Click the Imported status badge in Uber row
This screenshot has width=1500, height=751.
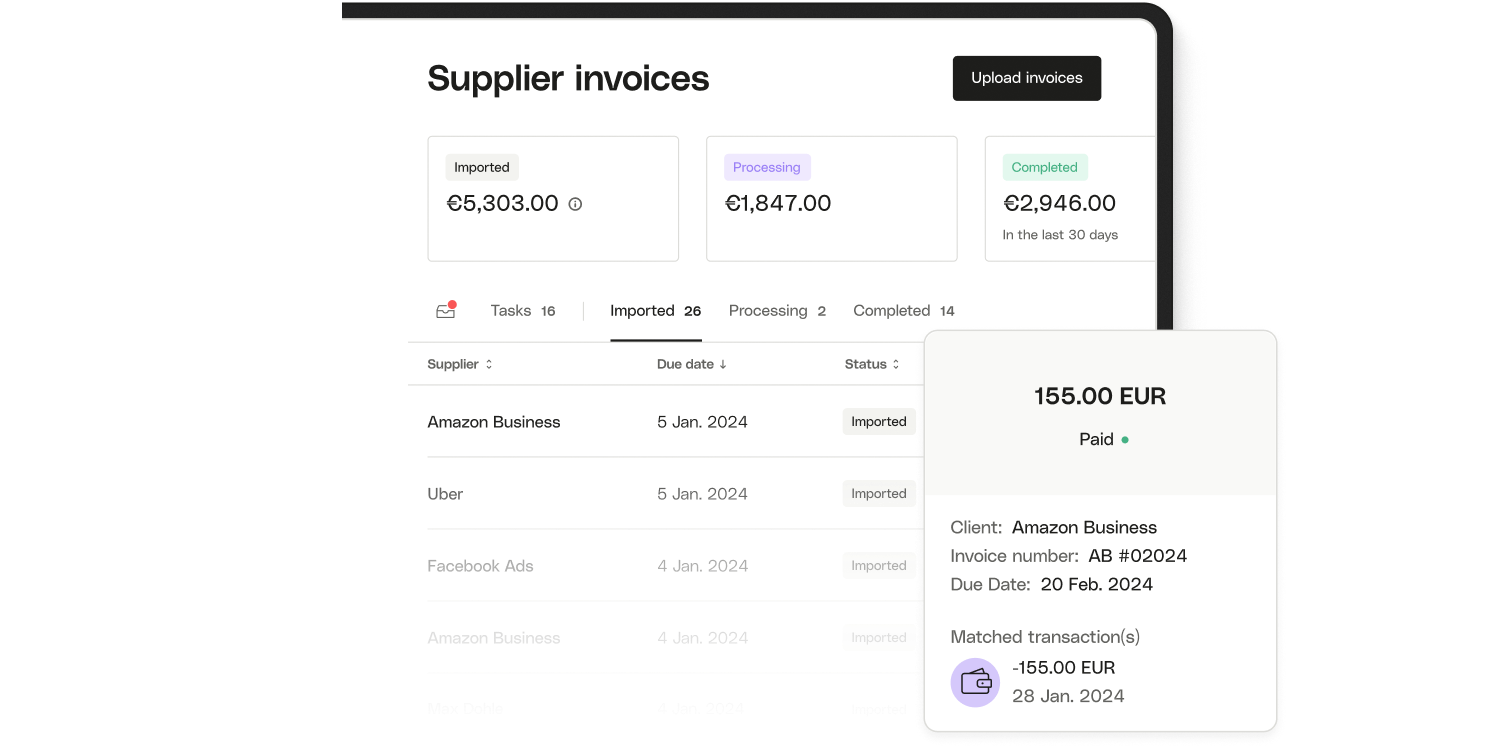(879, 494)
